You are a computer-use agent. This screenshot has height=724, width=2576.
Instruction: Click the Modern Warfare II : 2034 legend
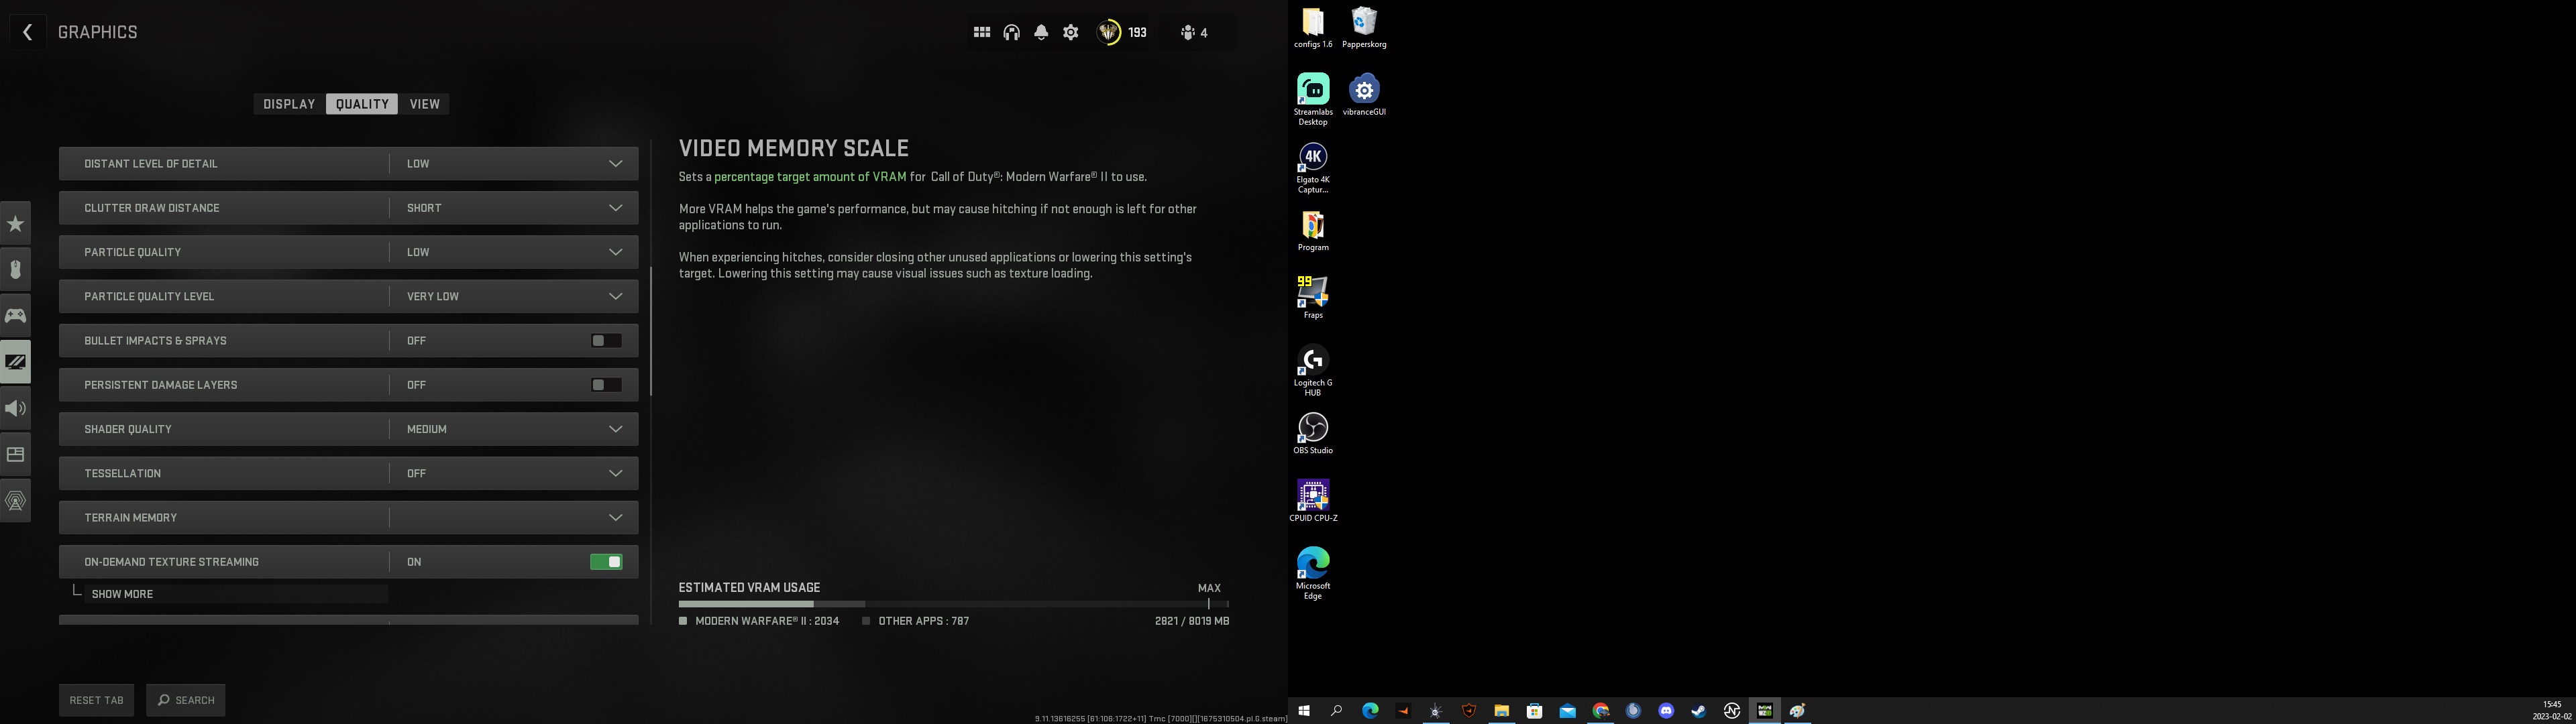point(759,621)
